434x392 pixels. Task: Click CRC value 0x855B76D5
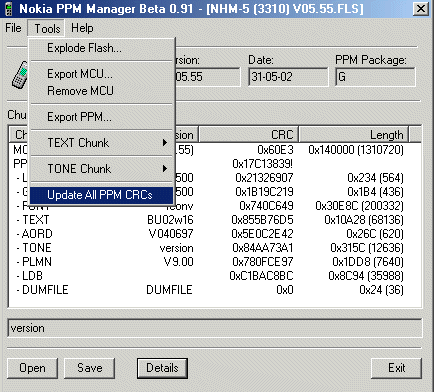(x=262, y=220)
